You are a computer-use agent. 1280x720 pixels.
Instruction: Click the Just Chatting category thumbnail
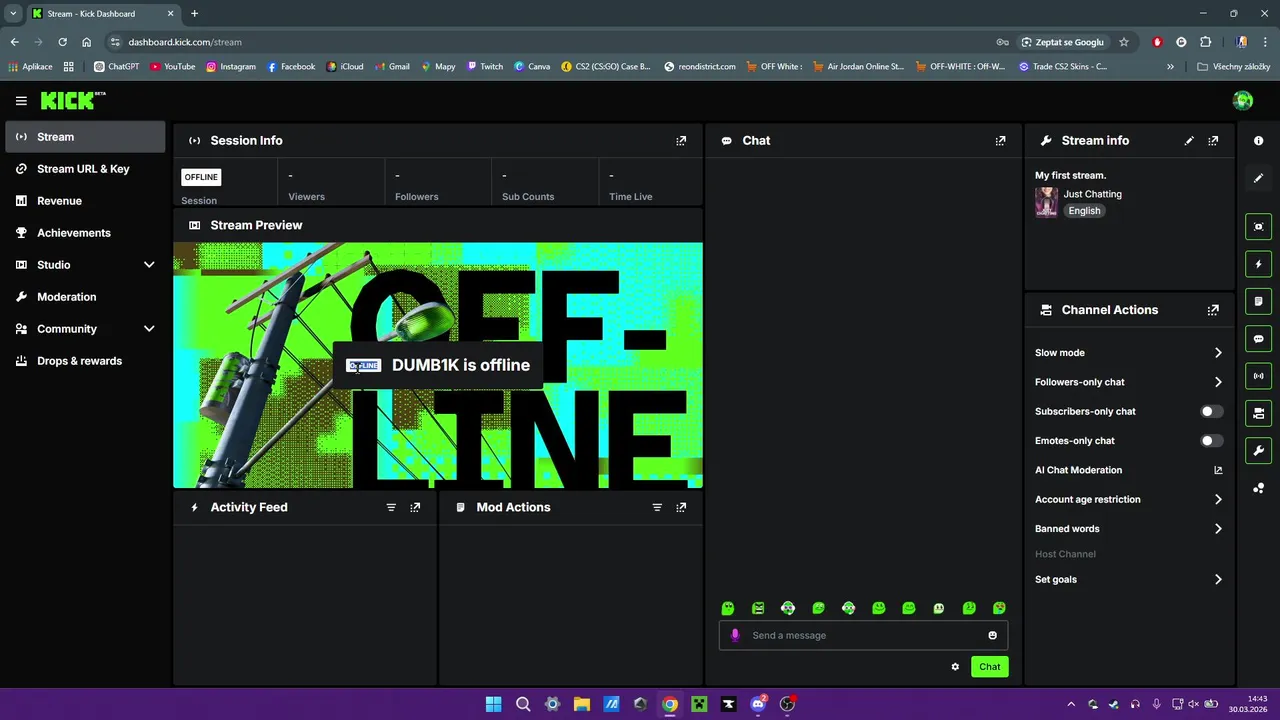(x=1046, y=202)
